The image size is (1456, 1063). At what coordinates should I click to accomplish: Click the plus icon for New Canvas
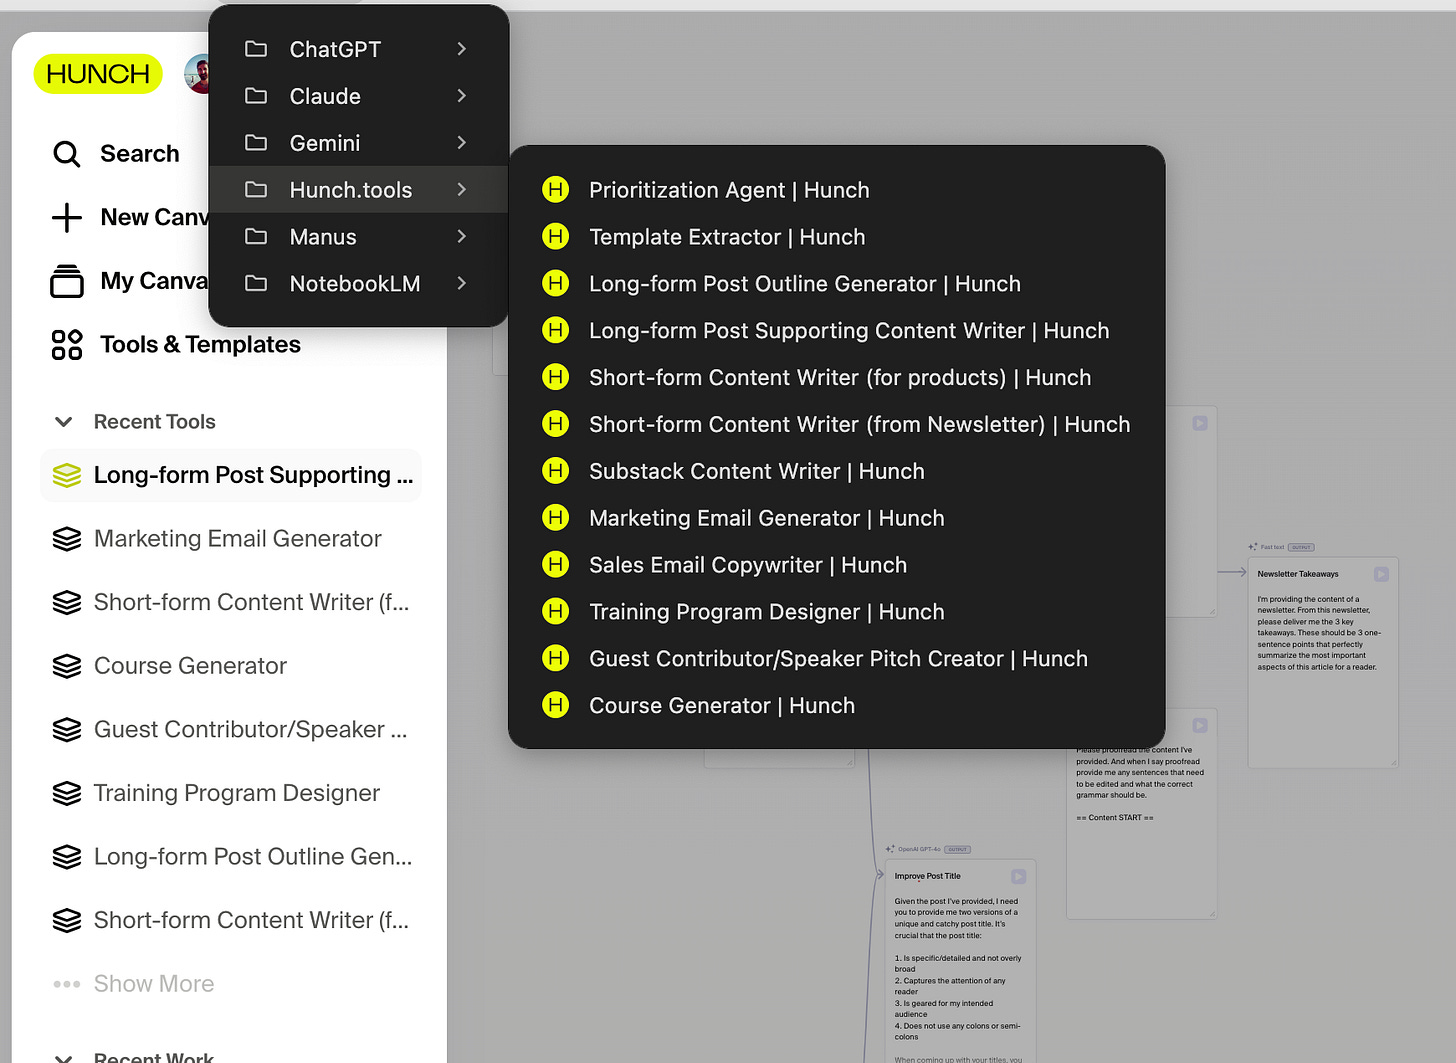click(x=67, y=218)
